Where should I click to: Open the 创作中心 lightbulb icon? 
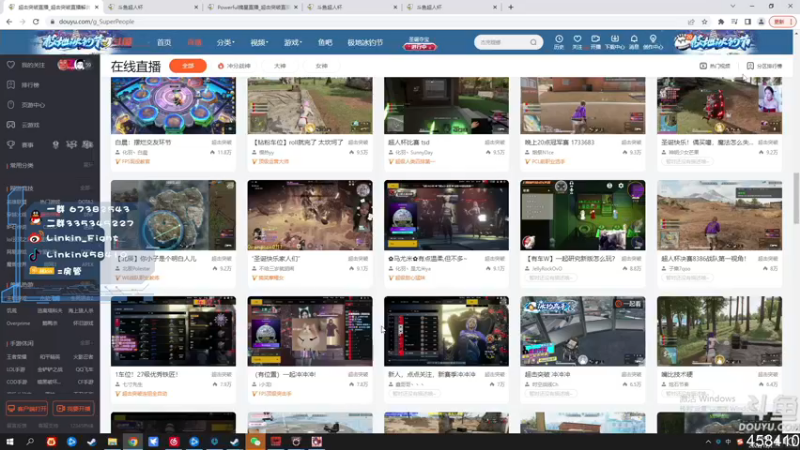click(653, 42)
